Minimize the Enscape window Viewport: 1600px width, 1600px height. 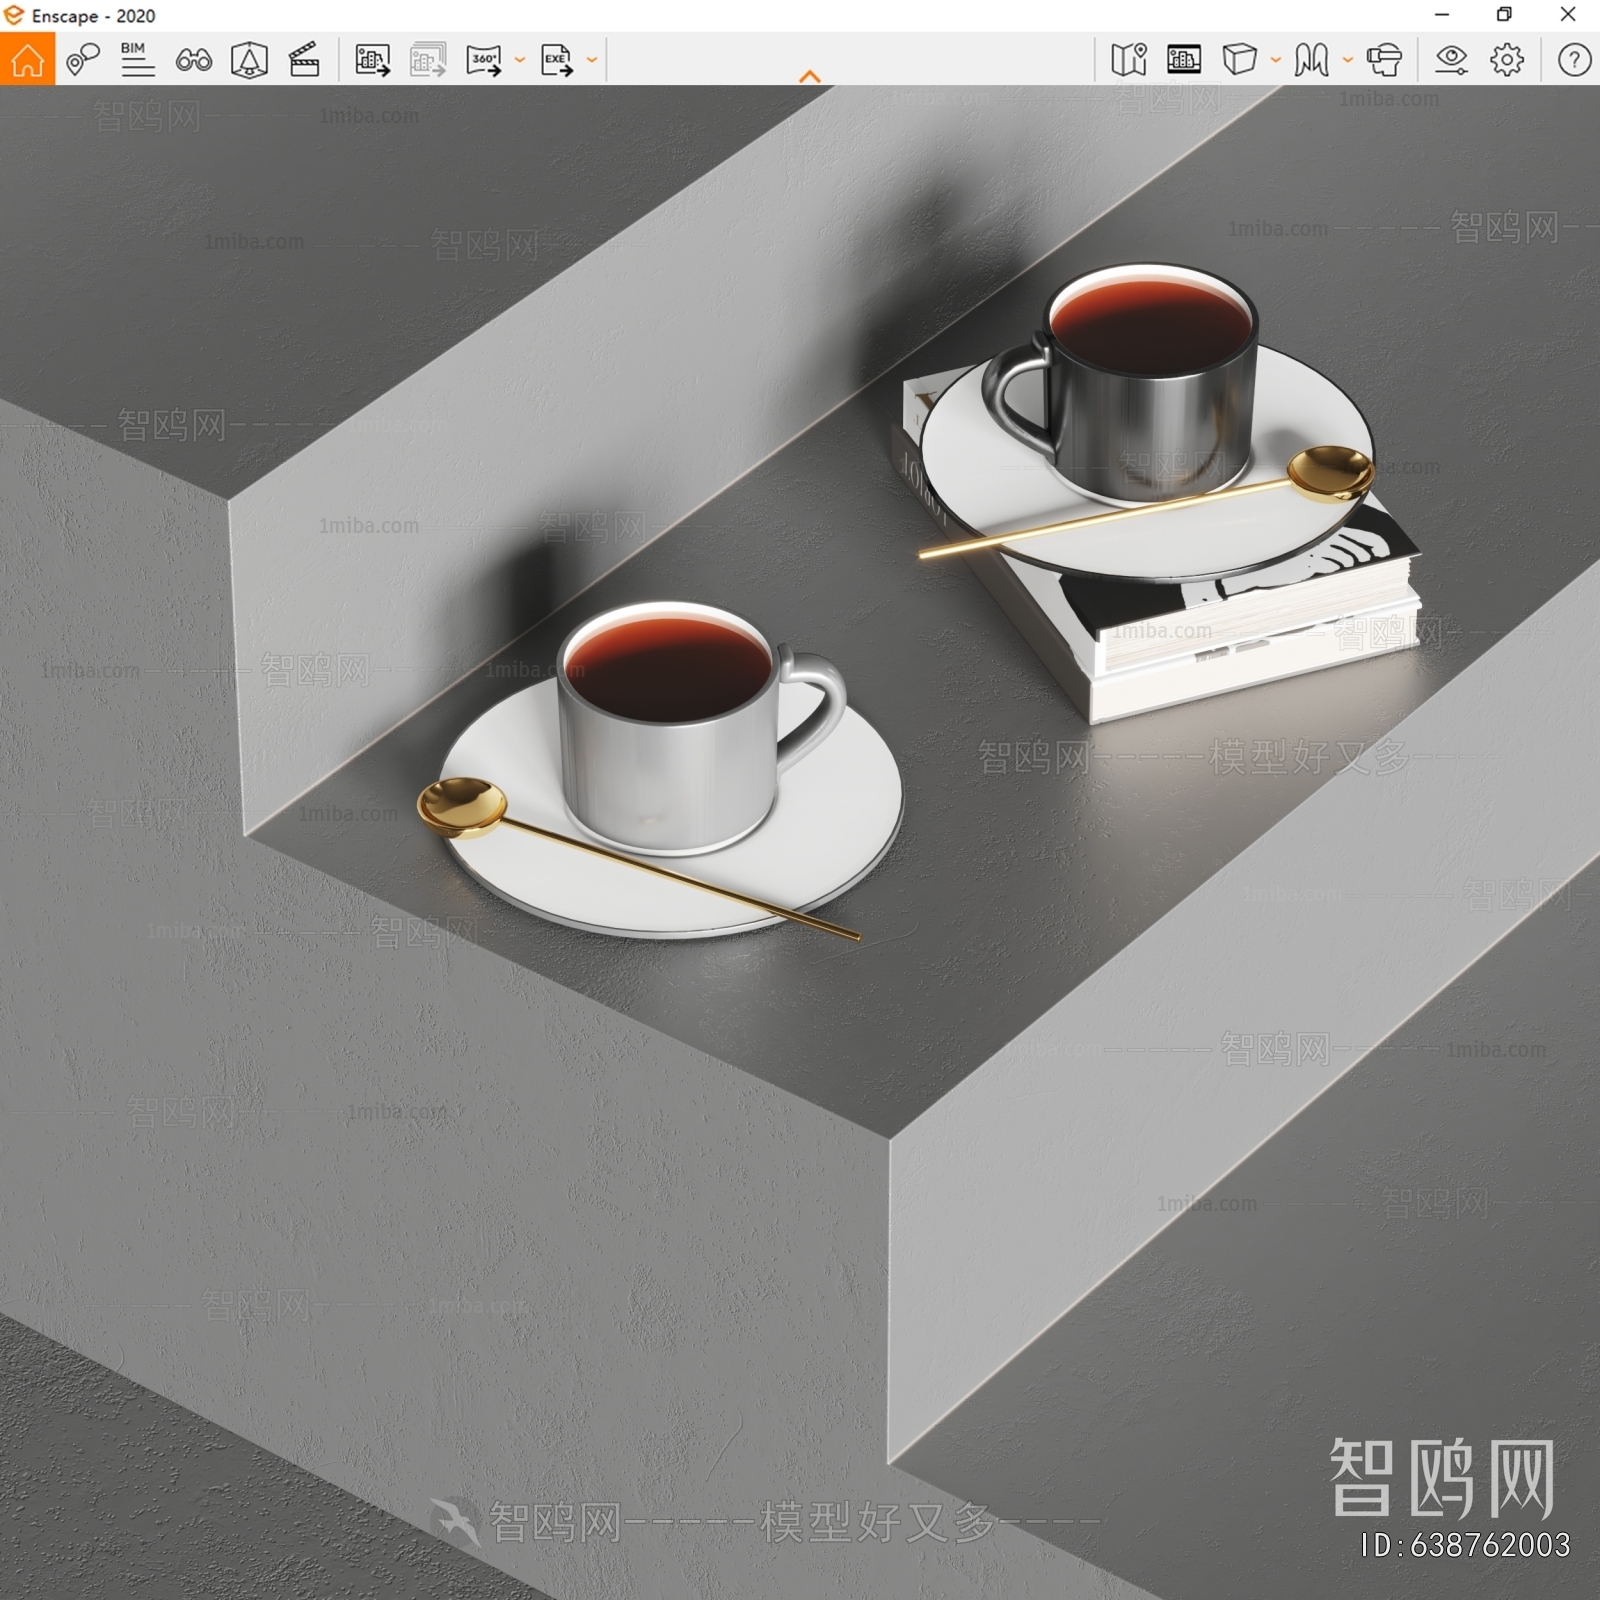pos(1442,15)
